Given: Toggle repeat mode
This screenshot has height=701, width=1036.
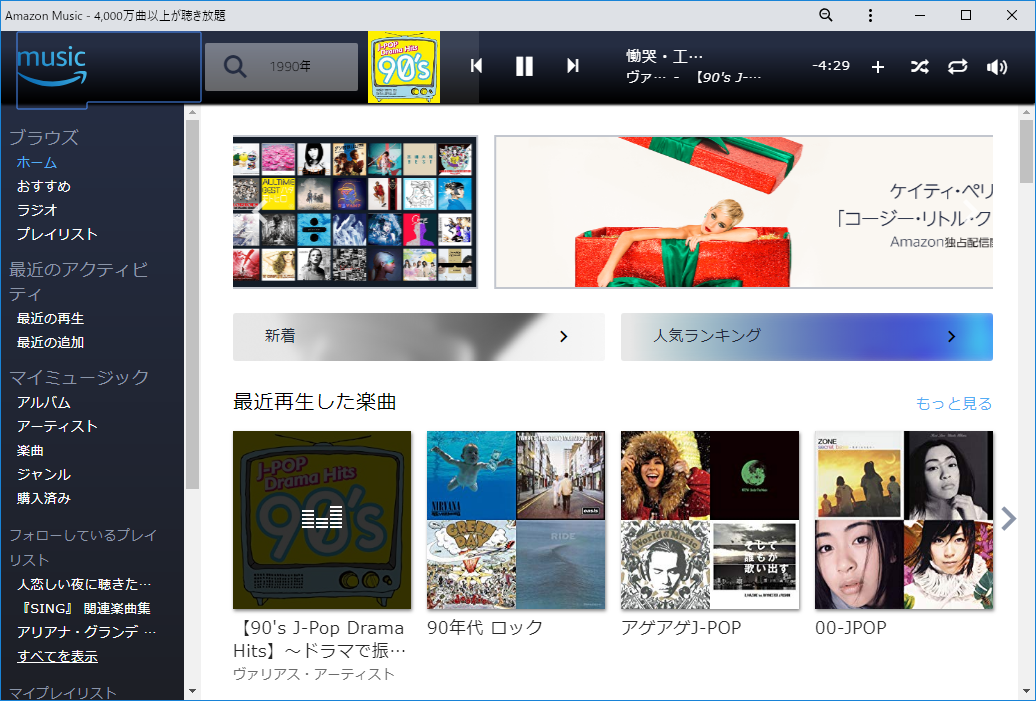Looking at the screenshot, I should (957, 67).
